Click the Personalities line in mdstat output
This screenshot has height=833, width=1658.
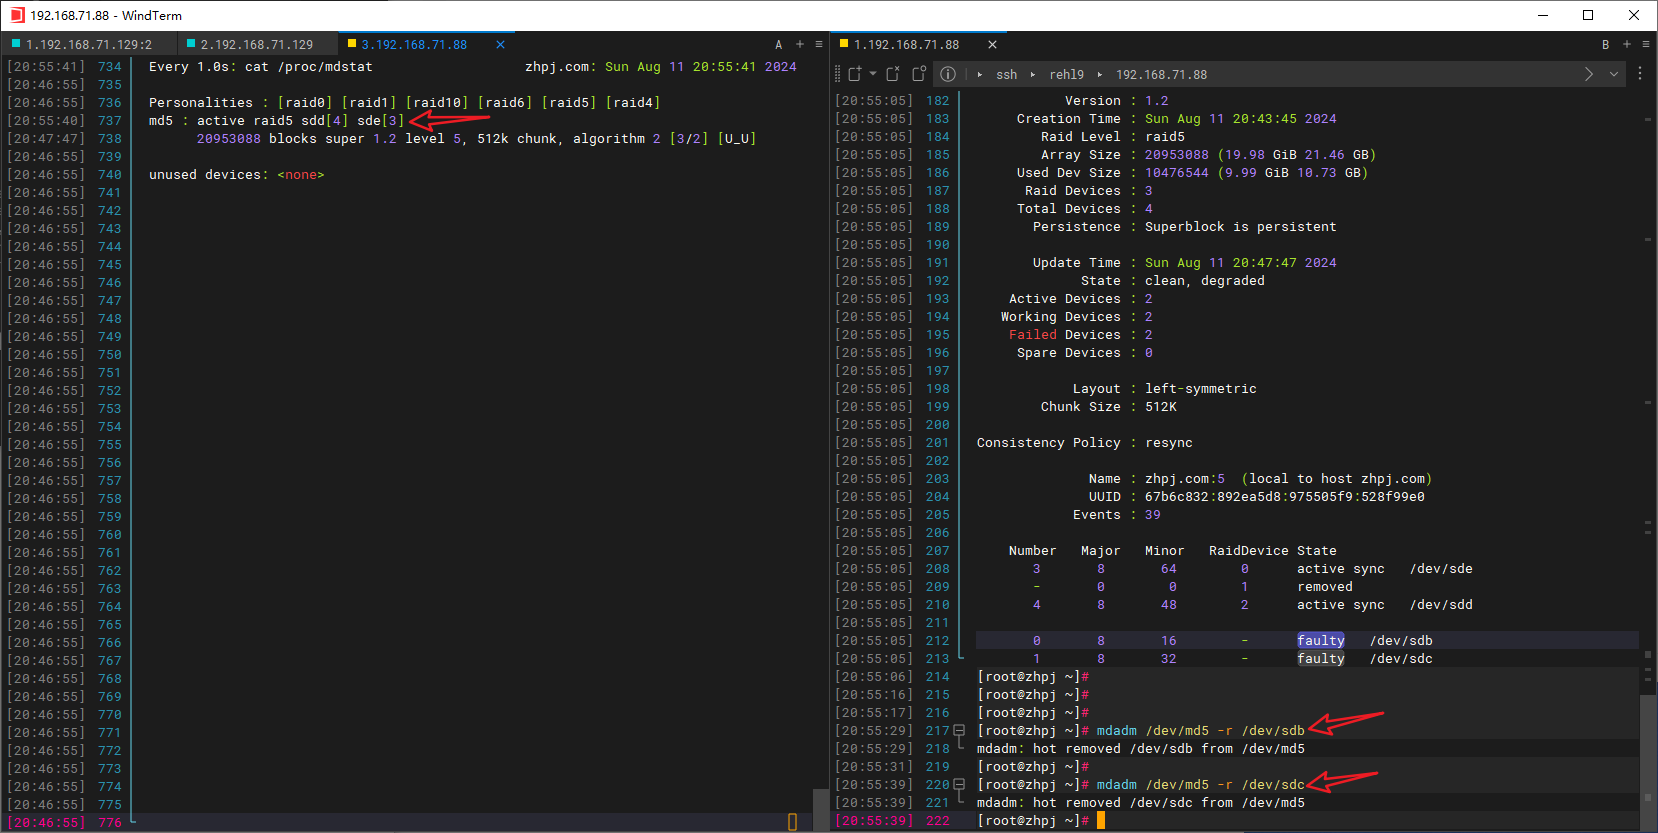(404, 103)
